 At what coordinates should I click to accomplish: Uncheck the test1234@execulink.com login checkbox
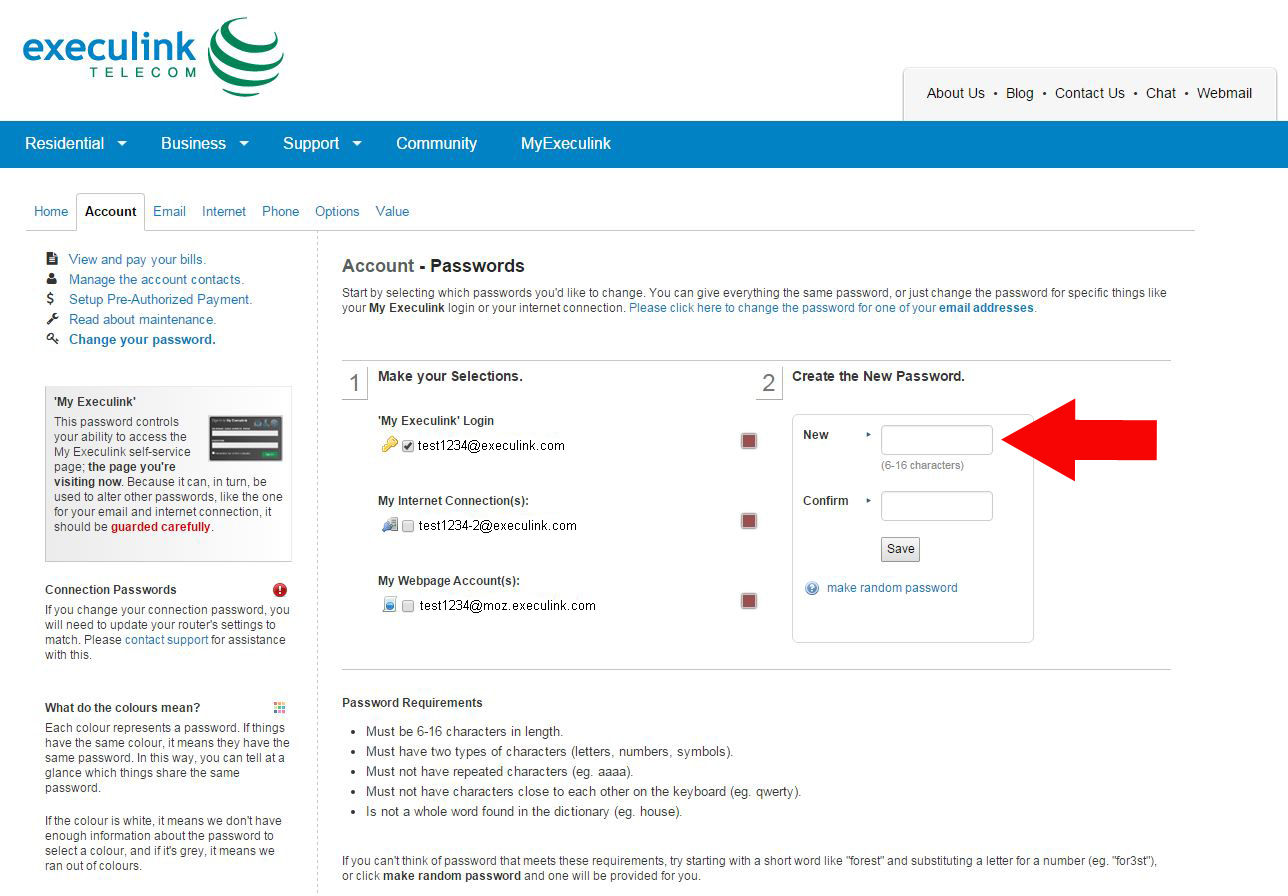pyautogui.click(x=408, y=446)
